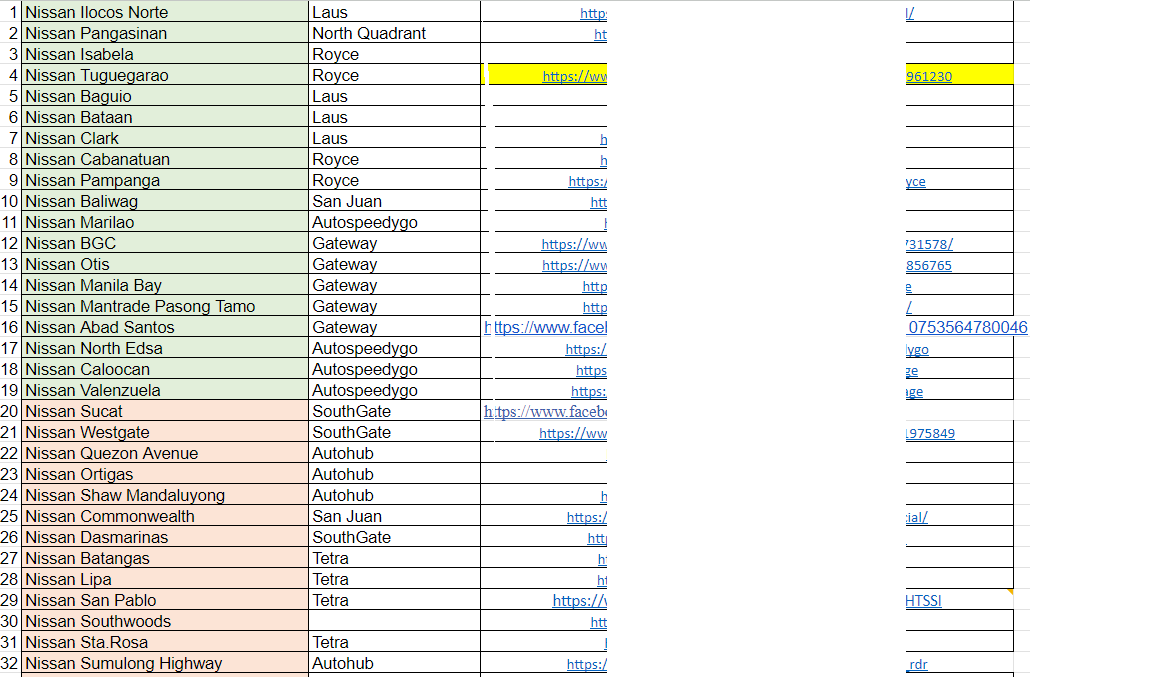Image resolution: width=1152 pixels, height=677 pixels.
Task: Select the Nissan BGC cell
Action: [165, 243]
